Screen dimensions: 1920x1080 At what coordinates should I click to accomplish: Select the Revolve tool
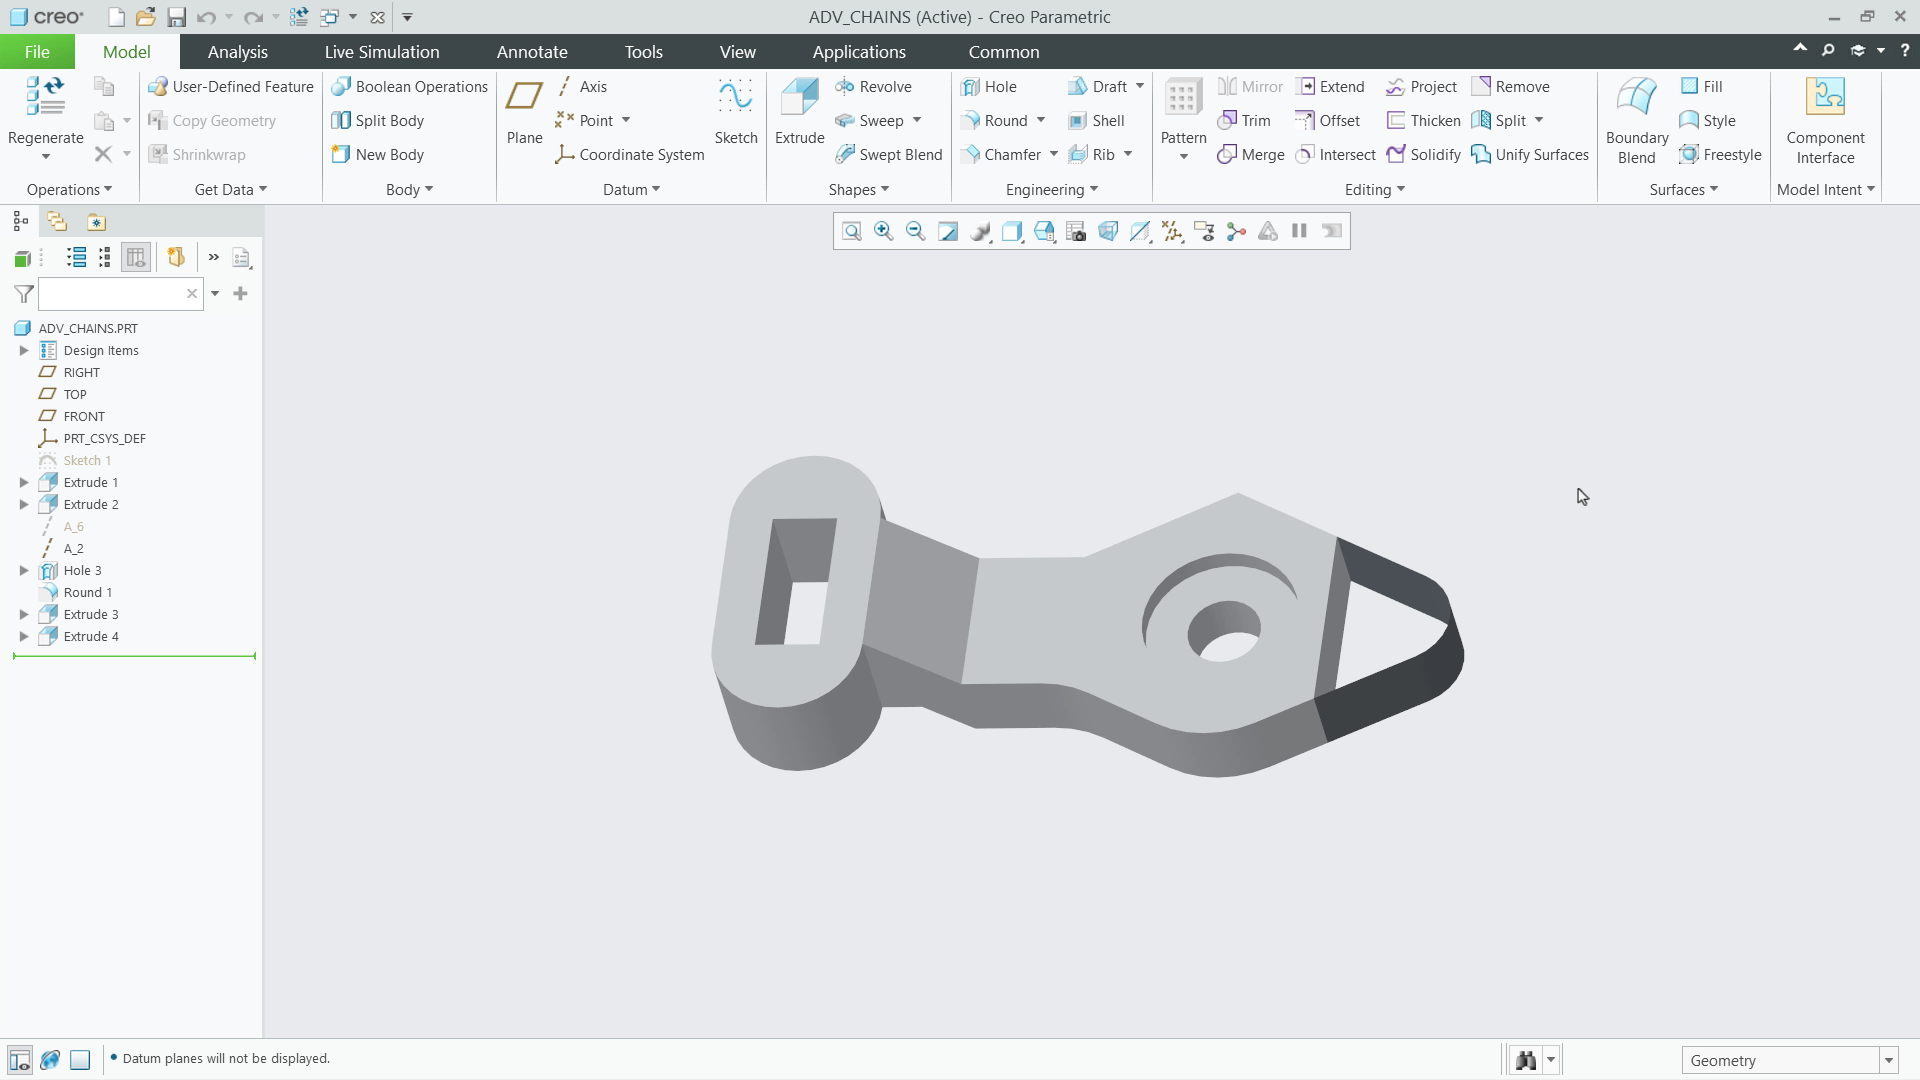(874, 87)
